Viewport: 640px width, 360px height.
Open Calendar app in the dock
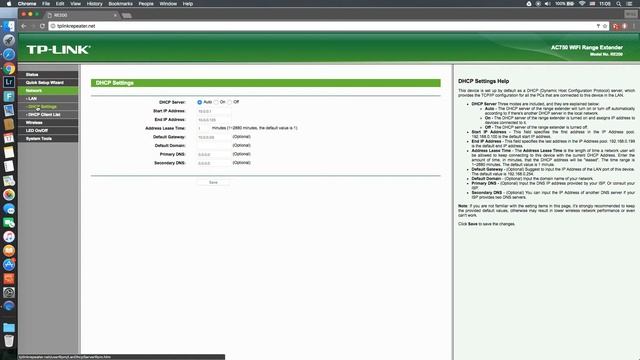[9, 138]
